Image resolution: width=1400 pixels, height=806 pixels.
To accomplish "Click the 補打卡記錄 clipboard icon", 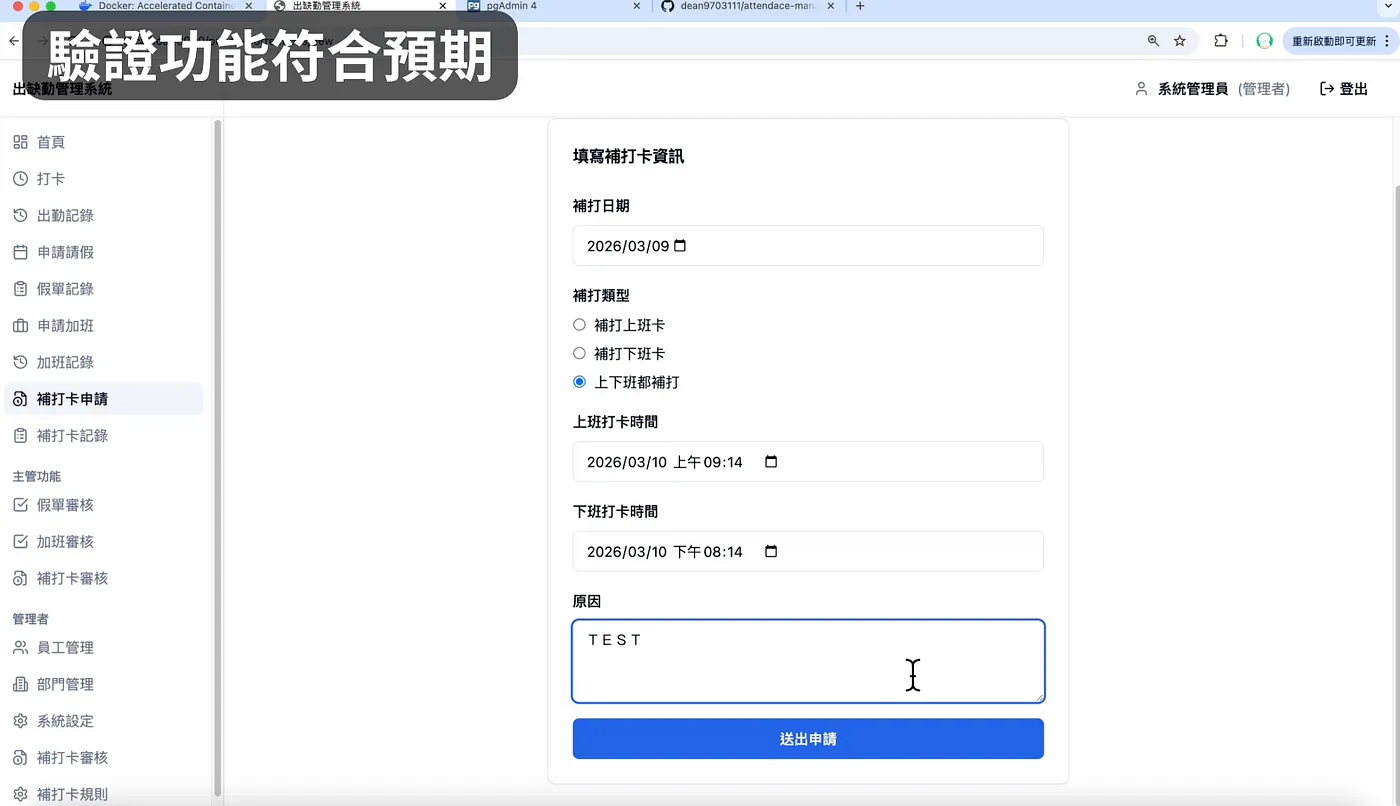I will [x=20, y=435].
